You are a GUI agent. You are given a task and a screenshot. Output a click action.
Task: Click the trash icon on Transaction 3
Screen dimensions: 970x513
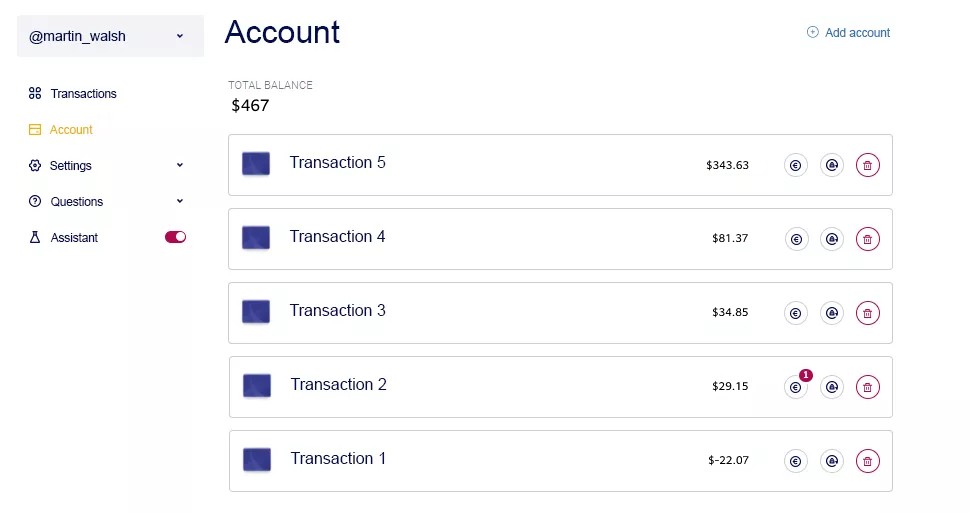(868, 313)
